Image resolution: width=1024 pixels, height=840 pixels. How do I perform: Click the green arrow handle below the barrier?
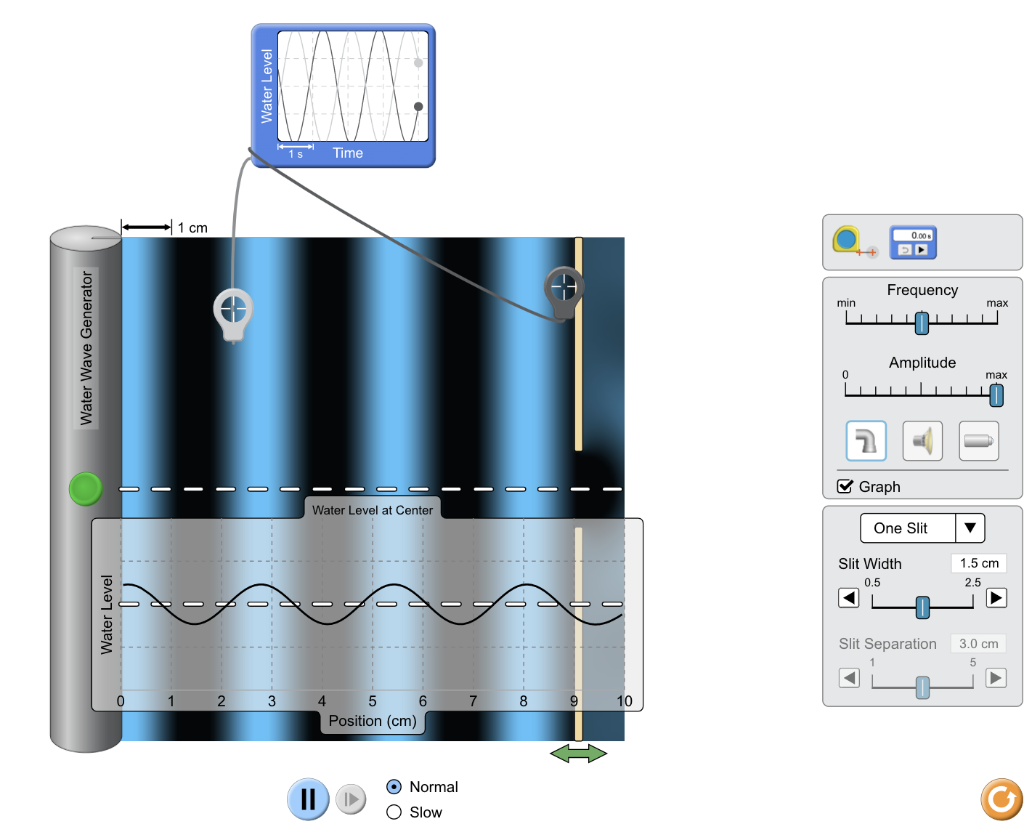[580, 753]
